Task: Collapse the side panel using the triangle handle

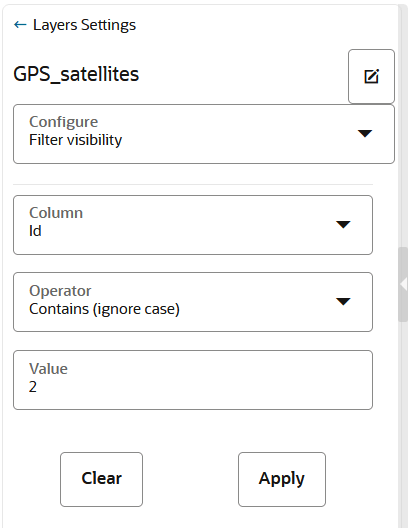Action: click(404, 284)
